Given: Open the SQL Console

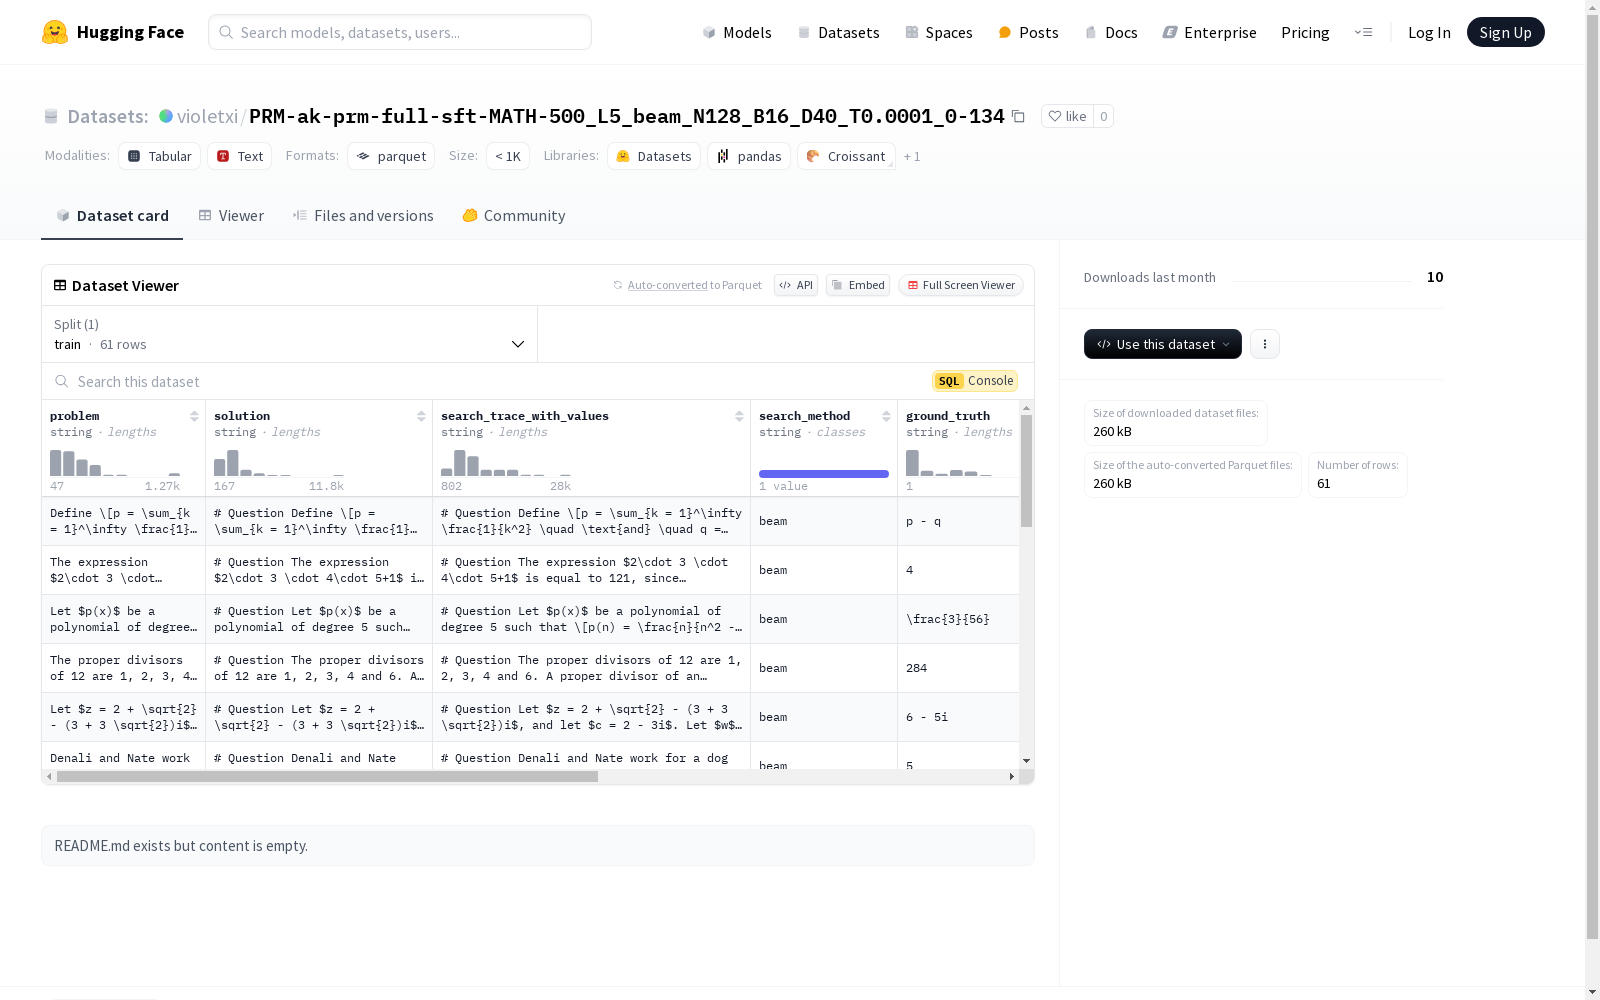Looking at the screenshot, I should tap(975, 381).
